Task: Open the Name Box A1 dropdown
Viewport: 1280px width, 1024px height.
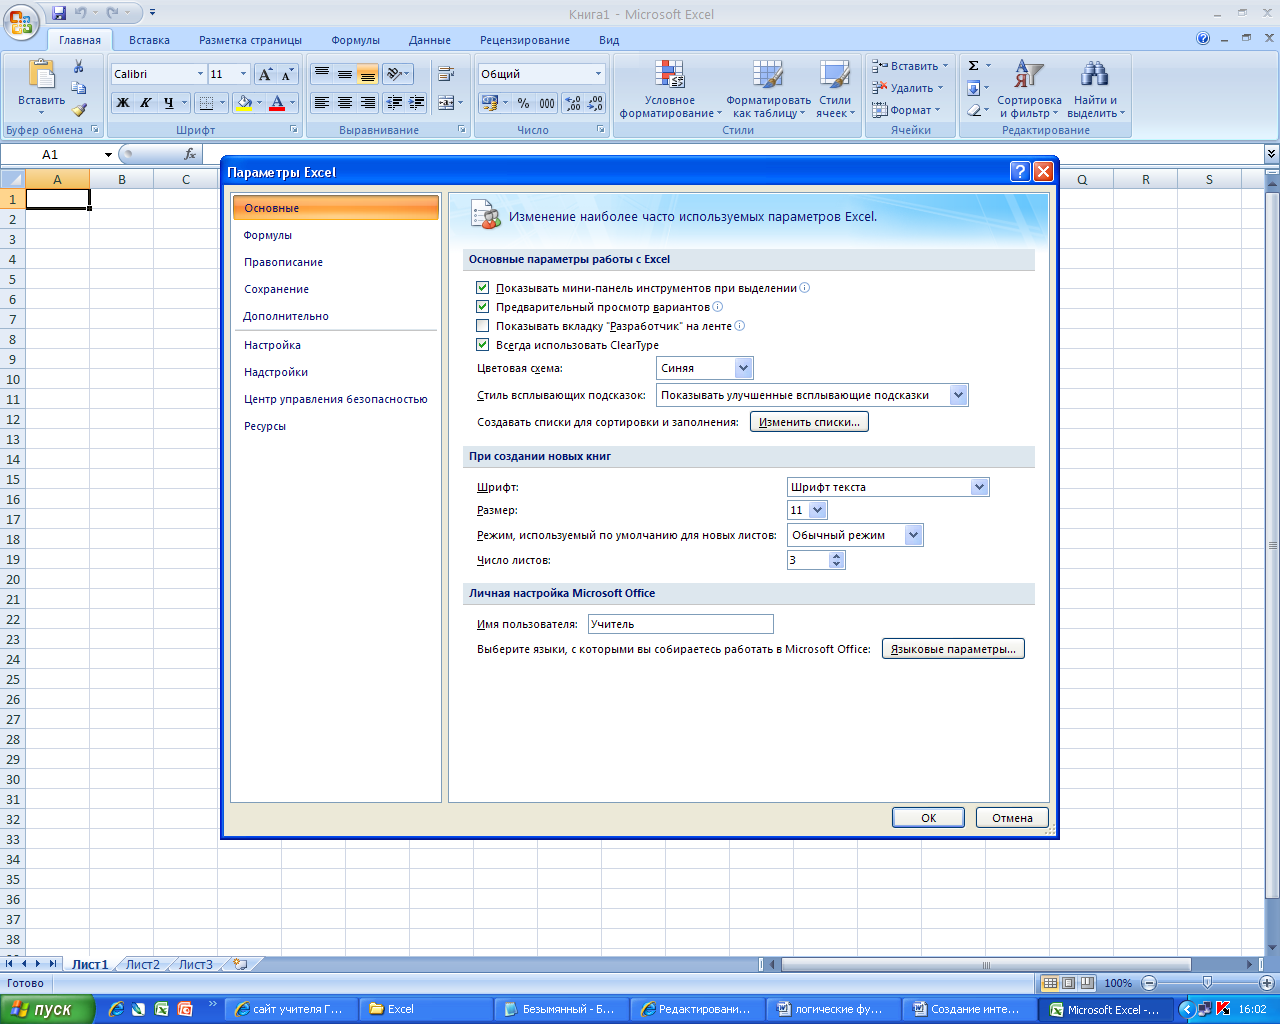Action: pyautogui.click(x=108, y=155)
